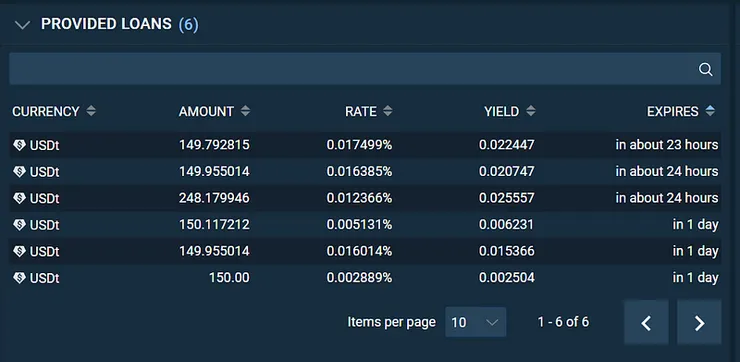Screen dimensions: 740x362
Task: Click the loans count (6)
Action: point(188,25)
